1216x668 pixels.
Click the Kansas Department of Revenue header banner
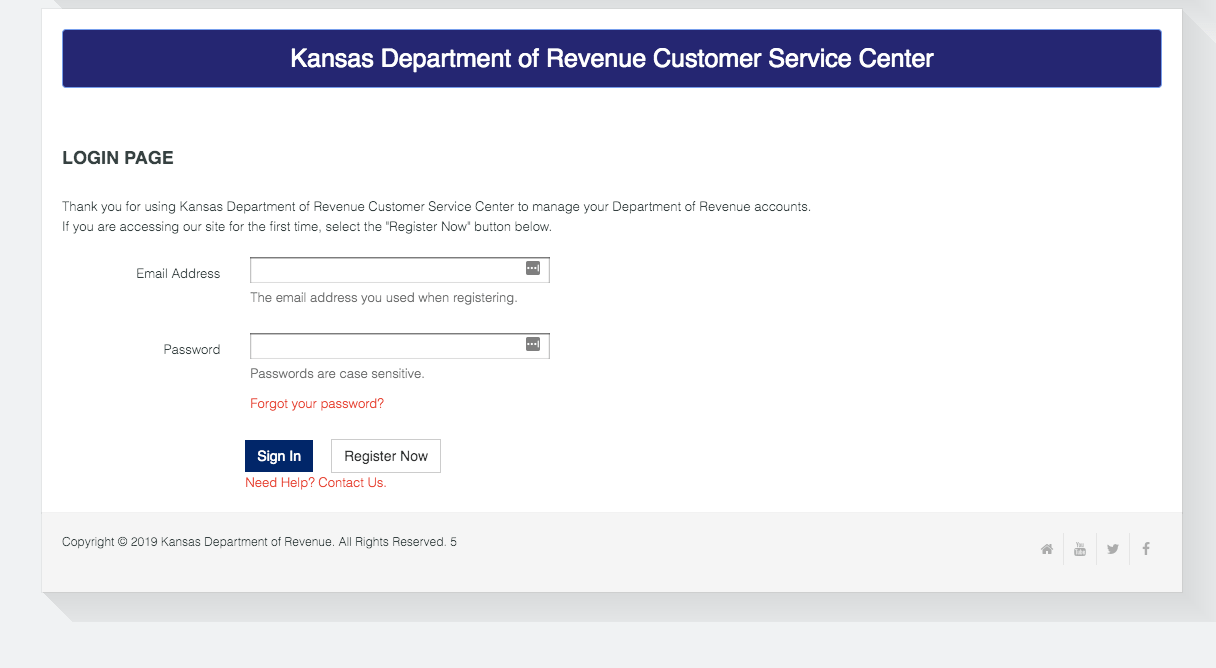(612, 58)
